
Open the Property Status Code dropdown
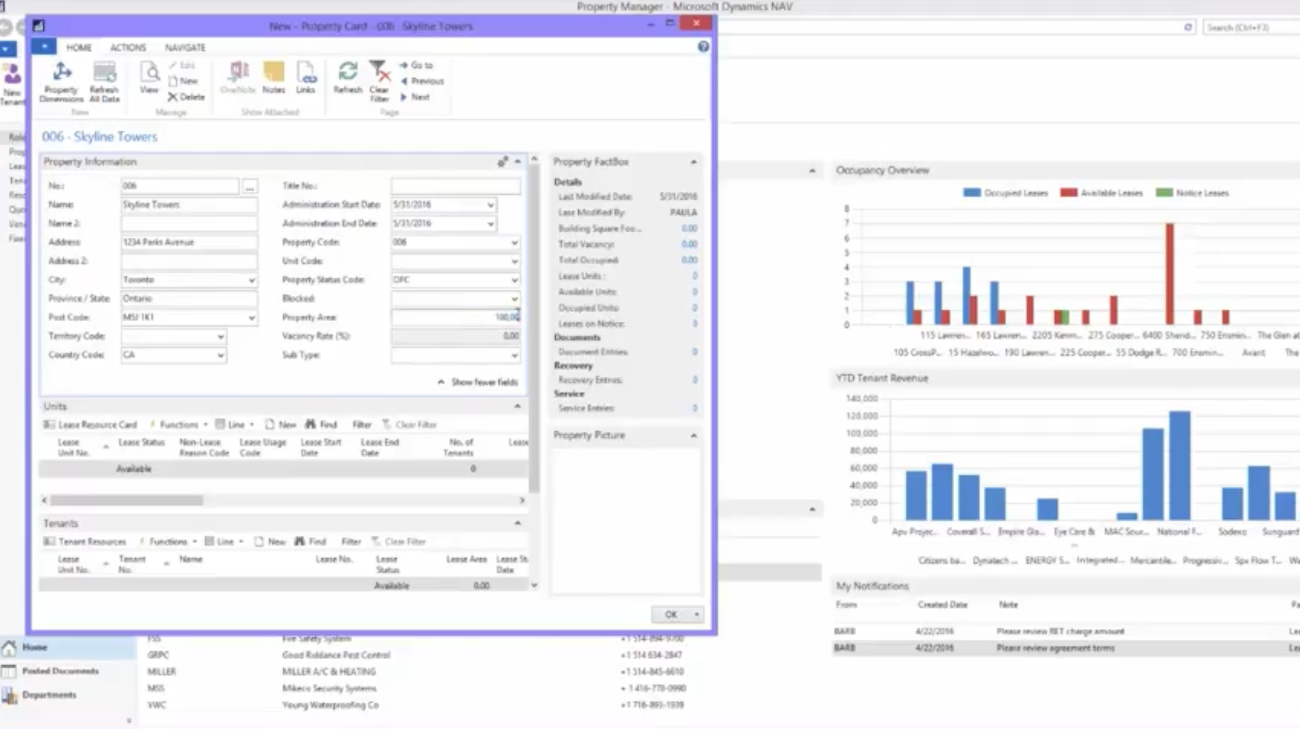point(515,280)
